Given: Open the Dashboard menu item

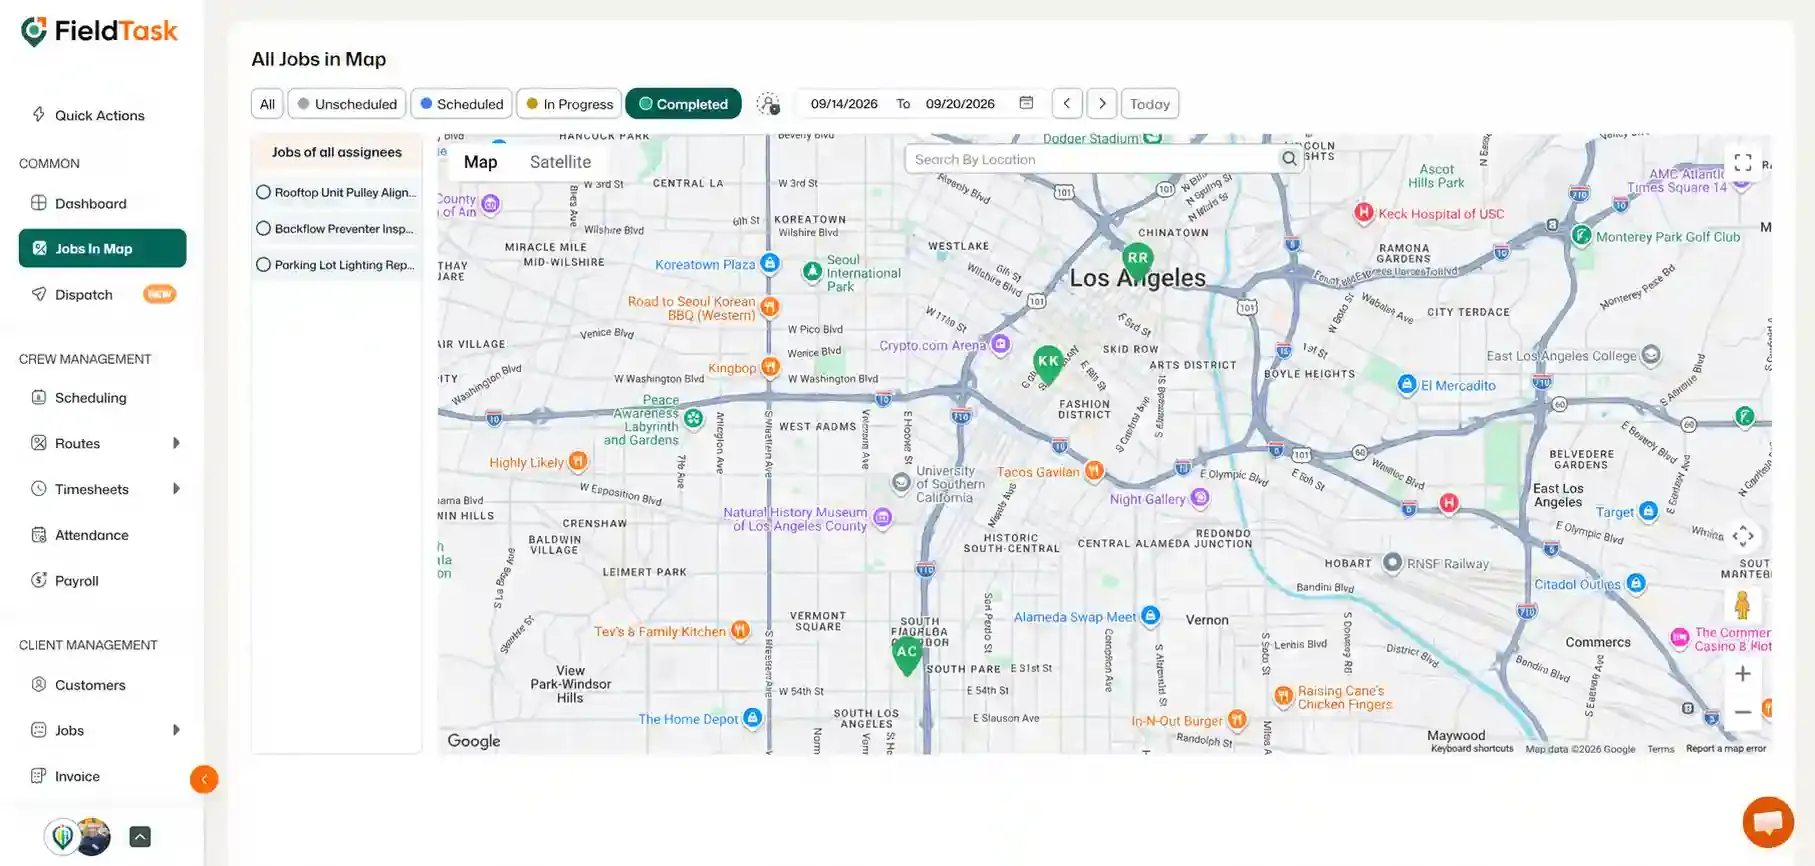Looking at the screenshot, I should coord(90,203).
